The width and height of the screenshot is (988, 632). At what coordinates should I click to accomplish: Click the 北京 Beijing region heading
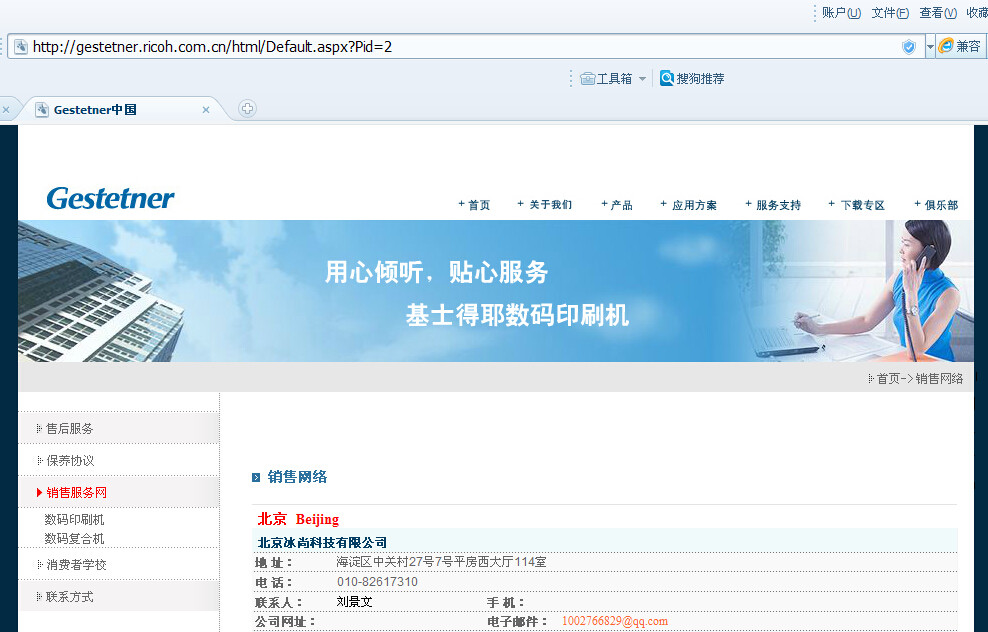tap(298, 519)
